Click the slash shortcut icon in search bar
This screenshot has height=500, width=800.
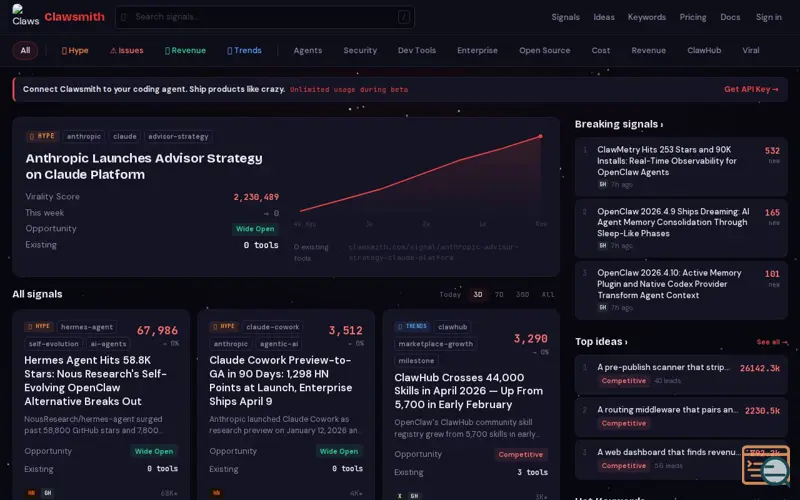pyautogui.click(x=403, y=17)
